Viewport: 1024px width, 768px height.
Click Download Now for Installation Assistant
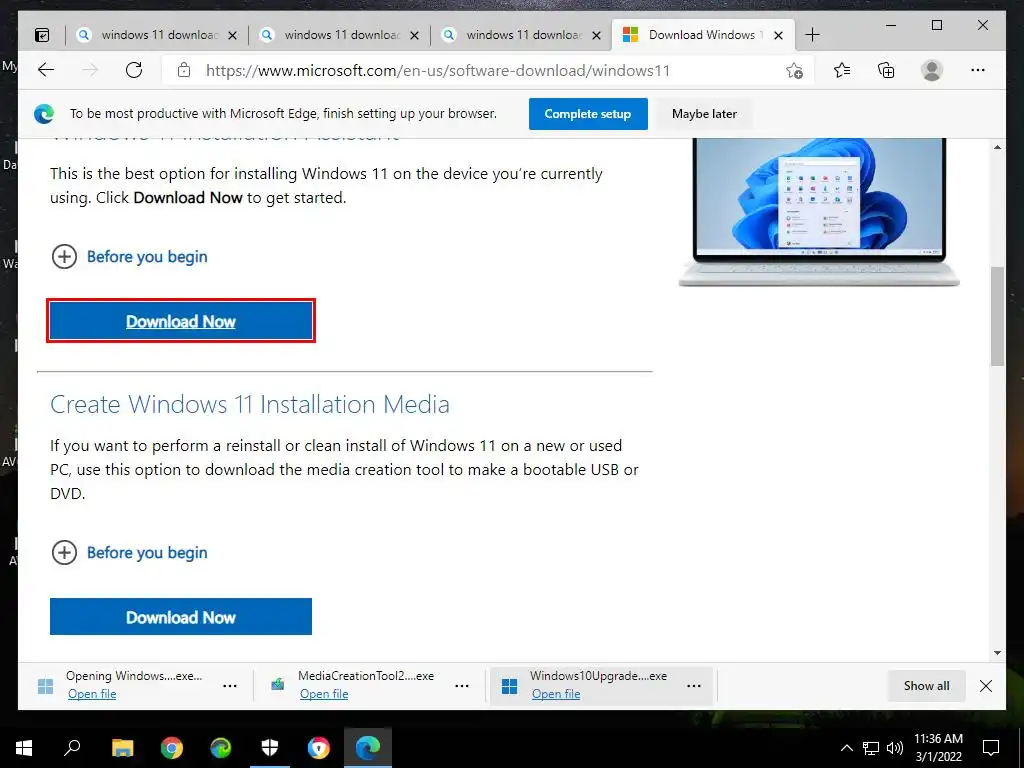point(181,321)
